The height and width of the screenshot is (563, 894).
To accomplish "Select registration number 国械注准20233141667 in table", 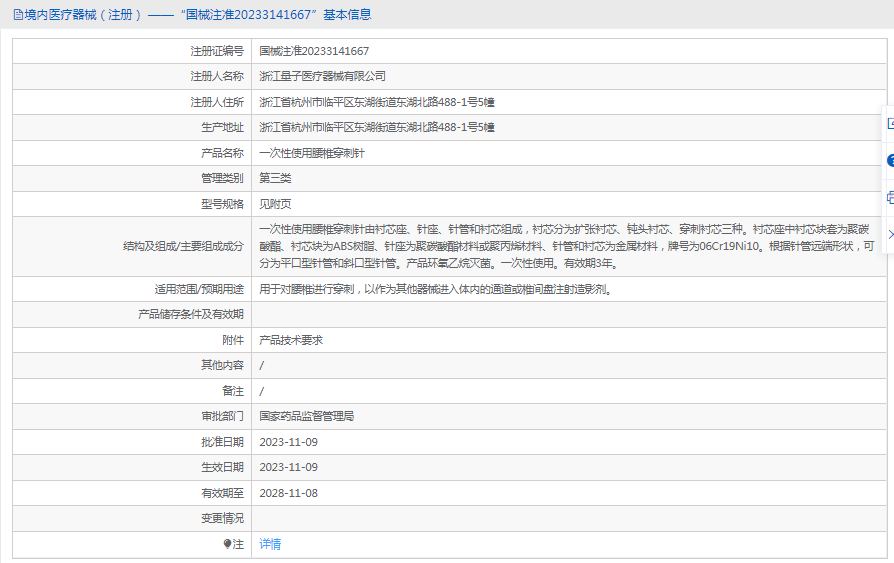I will (314, 51).
